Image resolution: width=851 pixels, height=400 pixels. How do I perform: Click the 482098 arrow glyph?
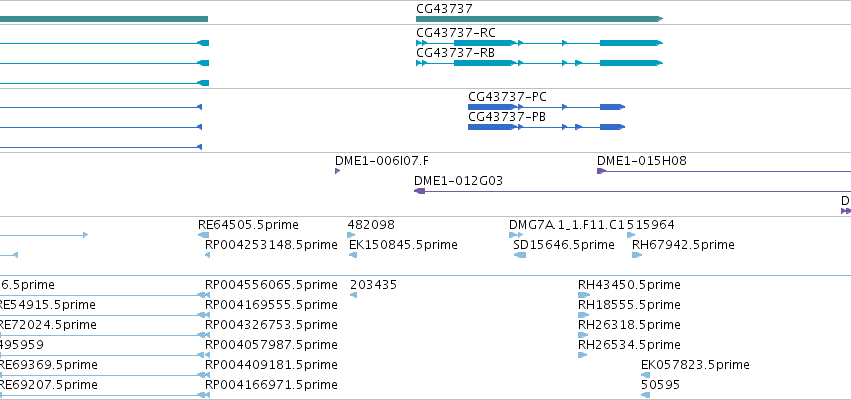point(351,235)
